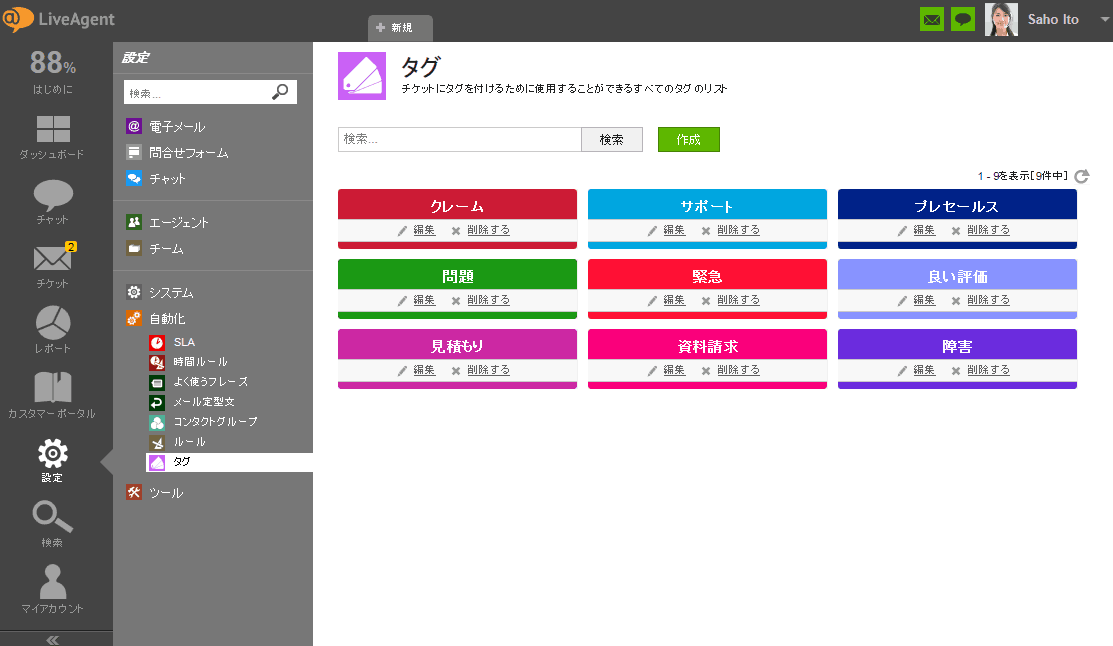Open the Tickets (チケット) envelope icon
Viewport: 1113px width, 646px height.
[x=53, y=258]
